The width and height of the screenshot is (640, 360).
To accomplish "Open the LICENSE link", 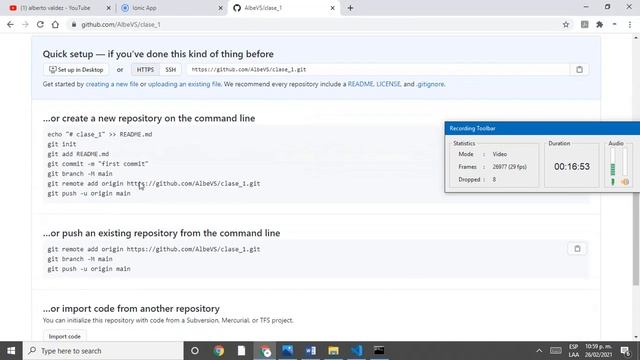I will pyautogui.click(x=388, y=84).
